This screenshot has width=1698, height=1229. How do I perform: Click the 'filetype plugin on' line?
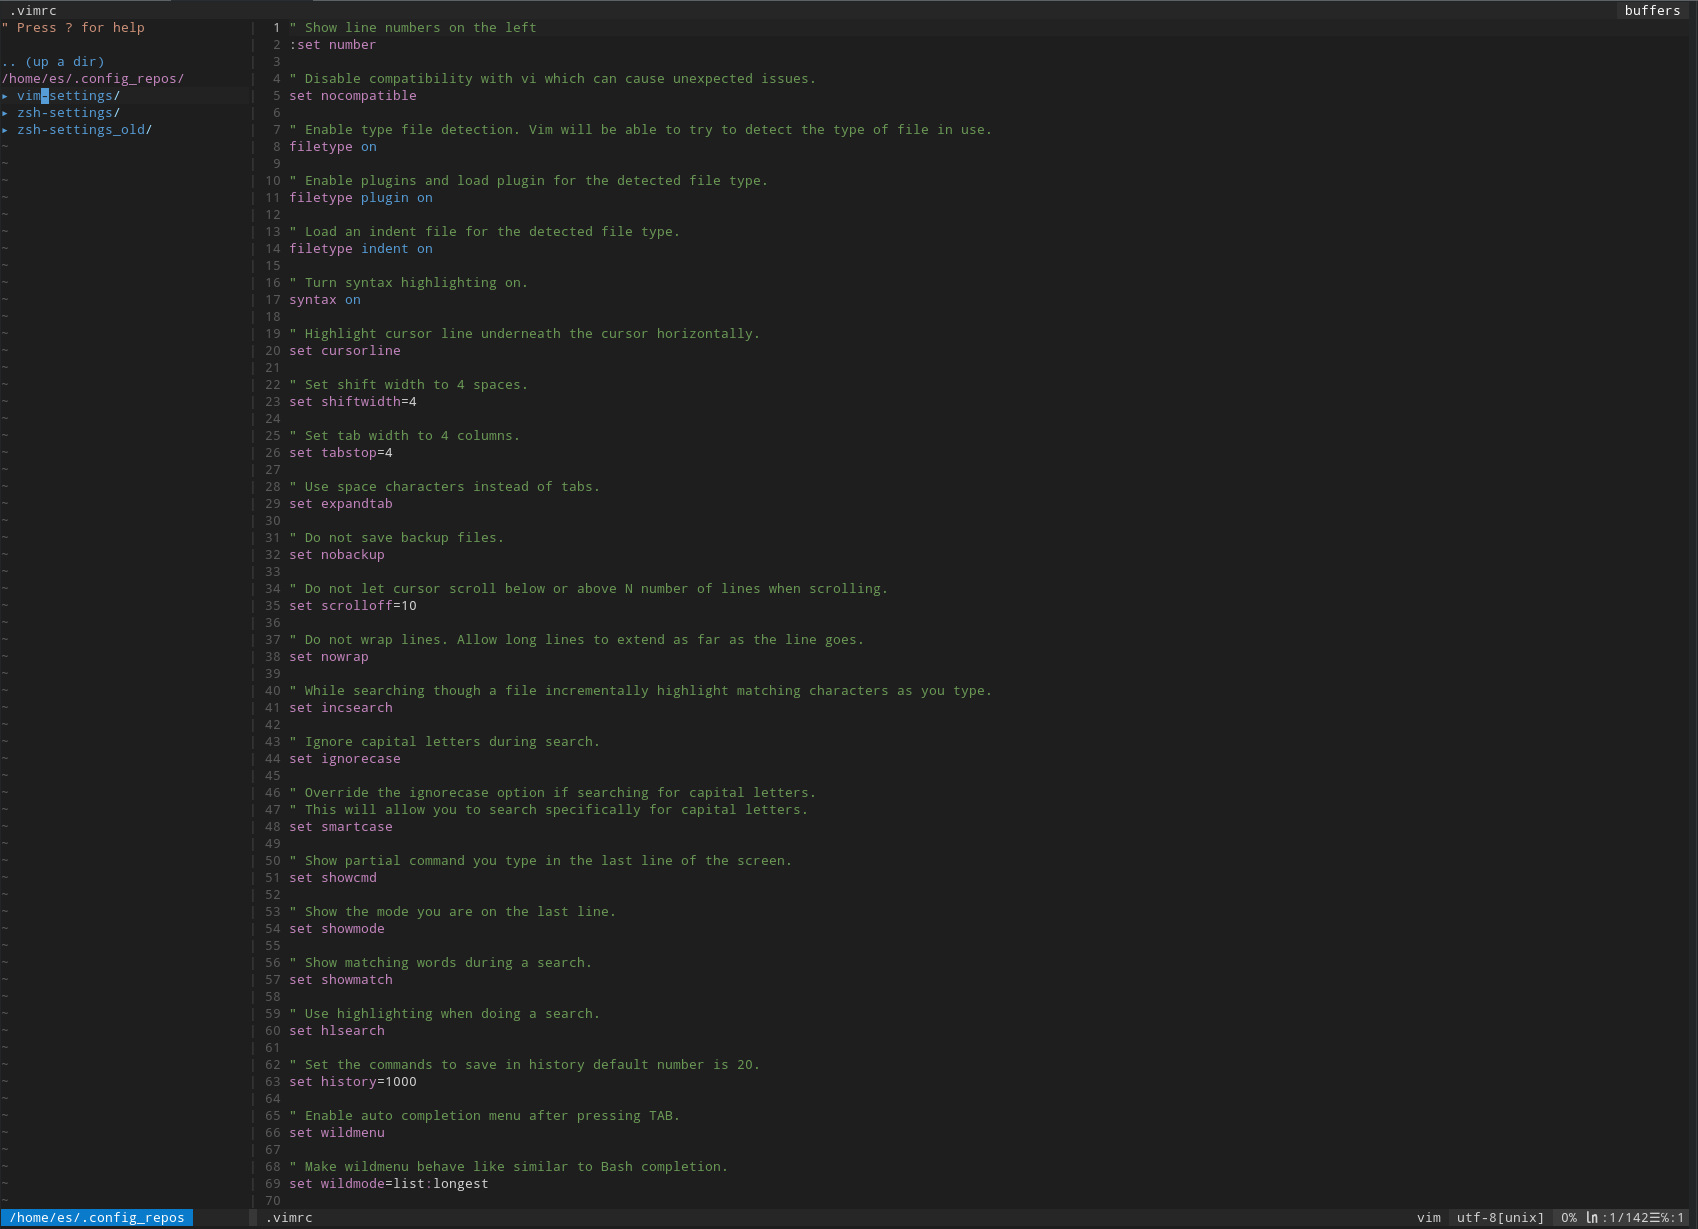[361, 198]
